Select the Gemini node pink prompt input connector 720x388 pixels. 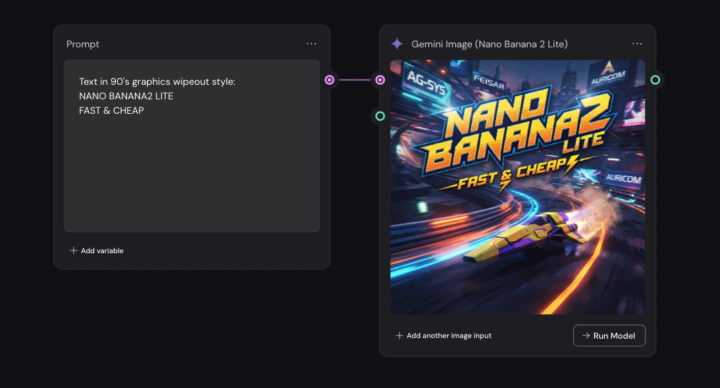[380, 80]
